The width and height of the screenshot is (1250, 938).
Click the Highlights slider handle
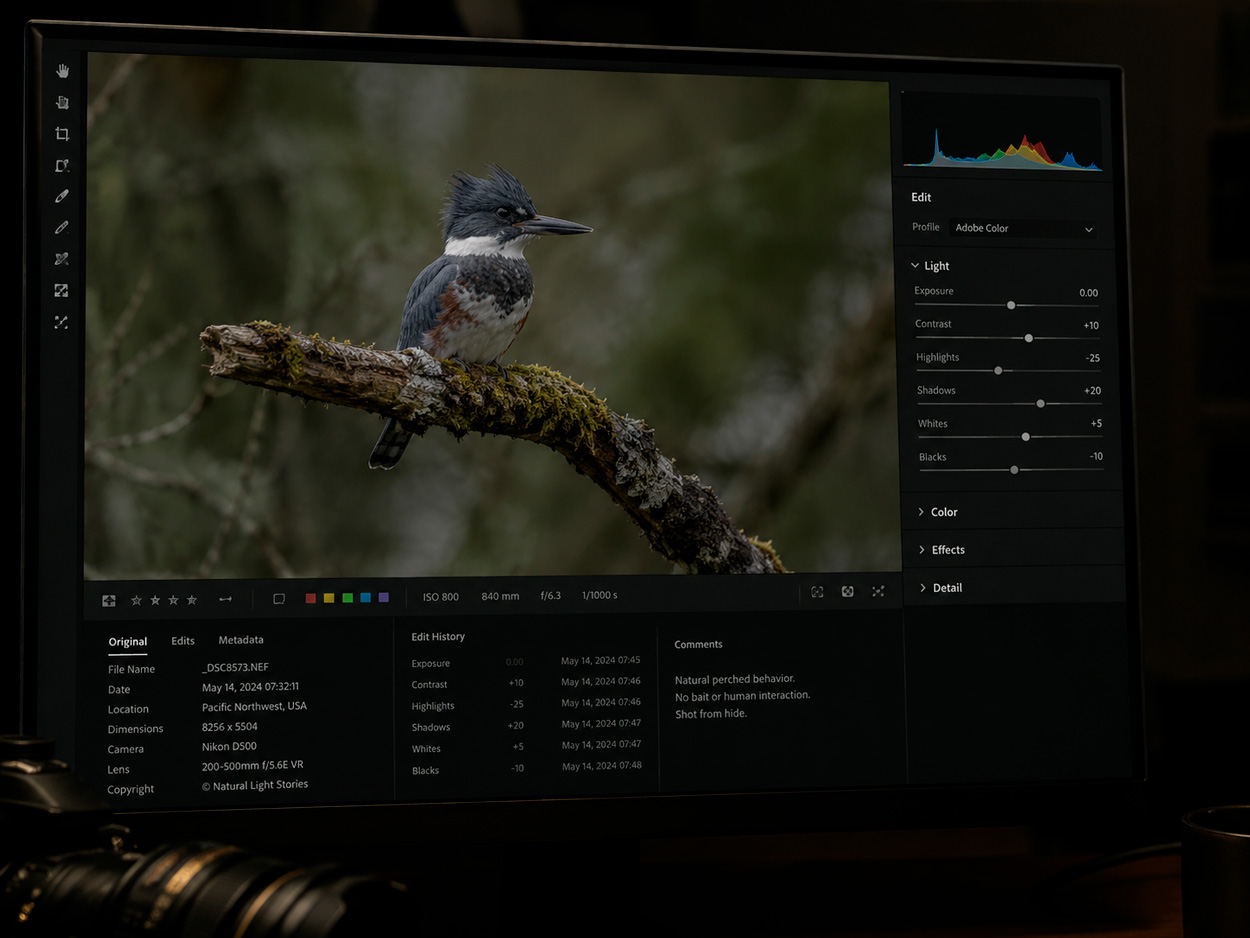998,371
